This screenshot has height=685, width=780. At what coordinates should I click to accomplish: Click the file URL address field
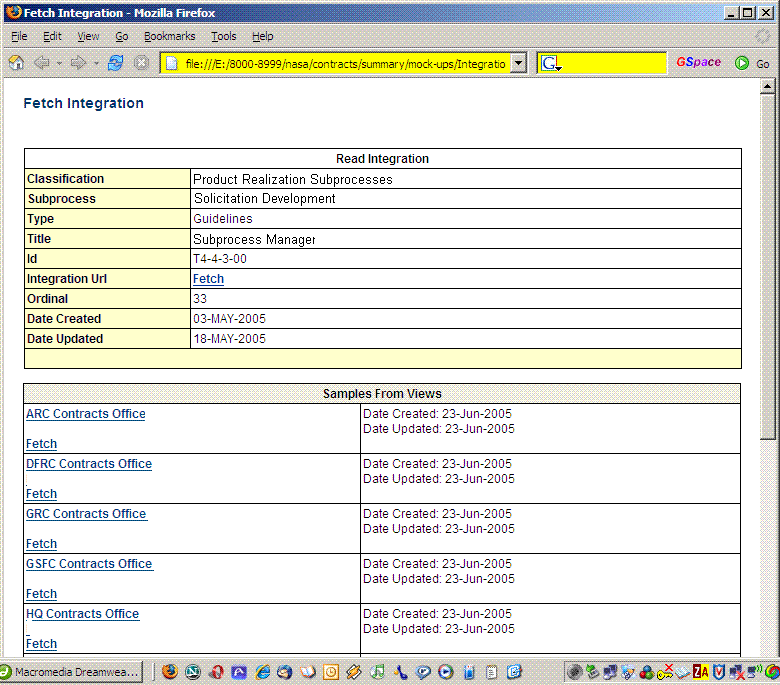[345, 64]
